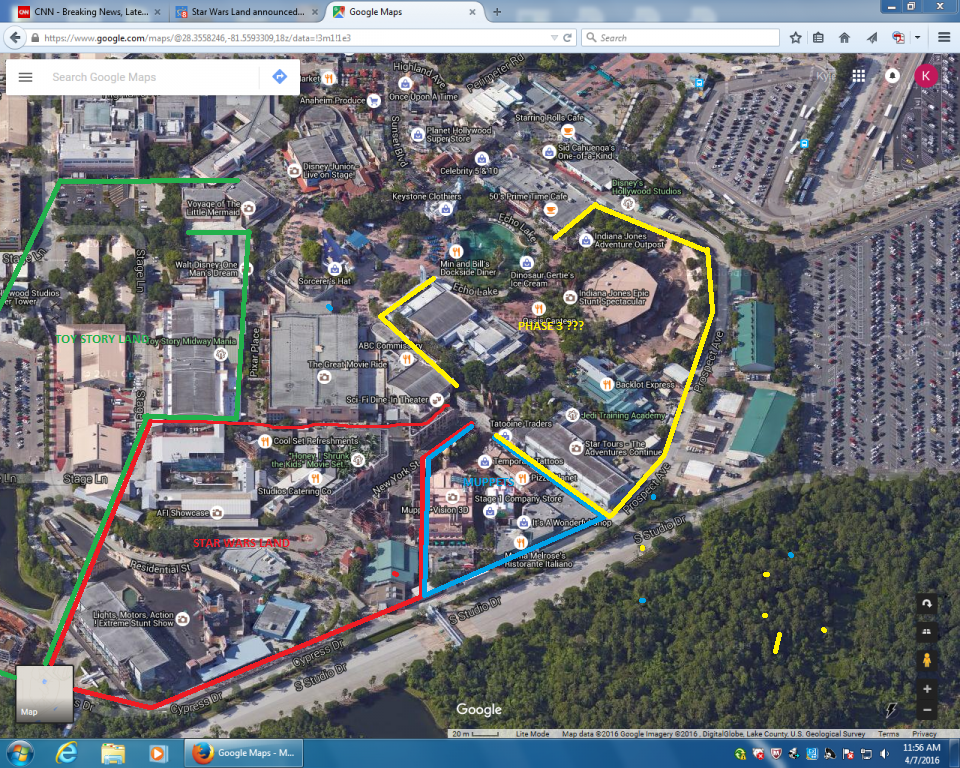960x768 pixels.
Task: Rotate the map view with the arrow icon
Action: (927, 604)
